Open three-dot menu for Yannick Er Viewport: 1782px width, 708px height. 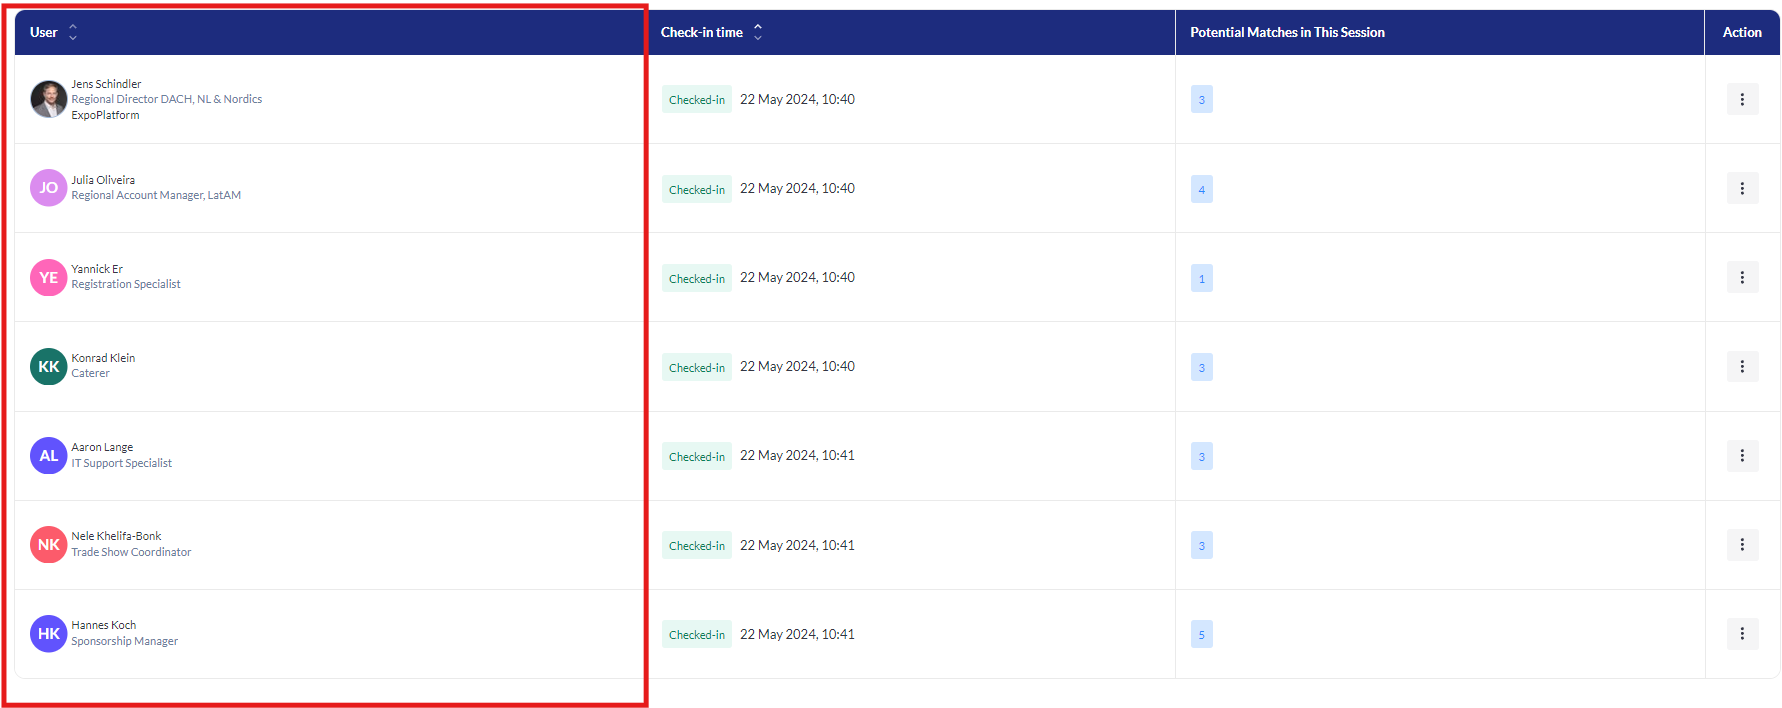[1741, 277]
